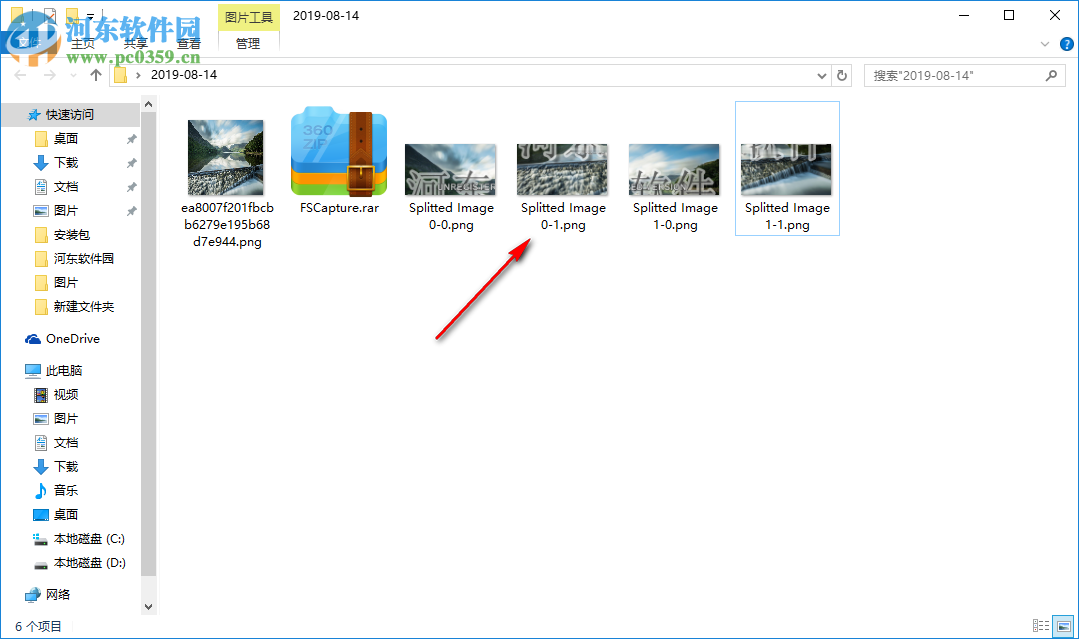This screenshot has height=639, width=1079.
Task: Select Splitted Image 1-0.png thumbnail
Action: click(674, 170)
